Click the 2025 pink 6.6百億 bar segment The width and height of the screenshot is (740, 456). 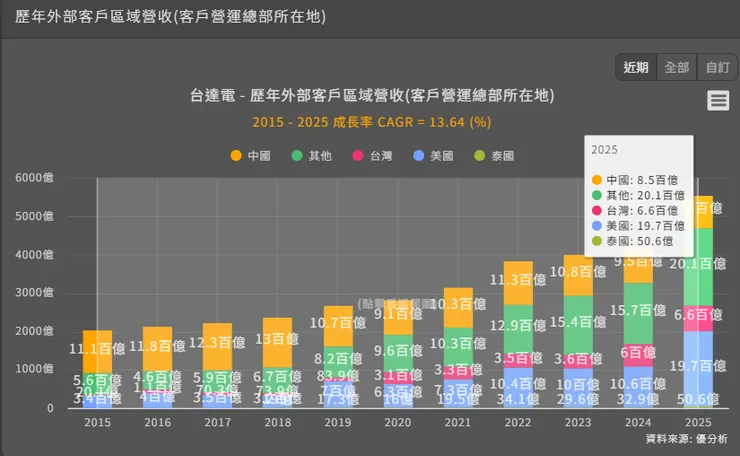pos(698,319)
